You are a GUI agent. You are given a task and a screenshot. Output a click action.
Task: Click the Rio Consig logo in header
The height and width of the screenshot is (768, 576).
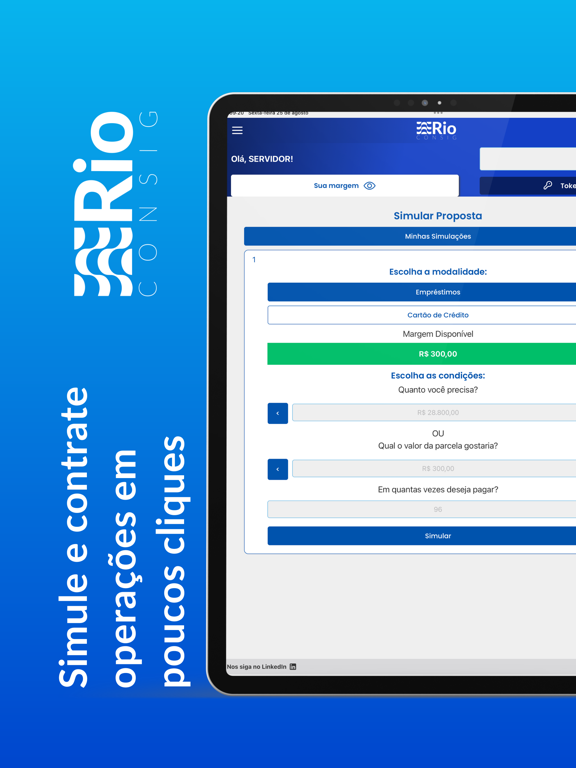(436, 130)
